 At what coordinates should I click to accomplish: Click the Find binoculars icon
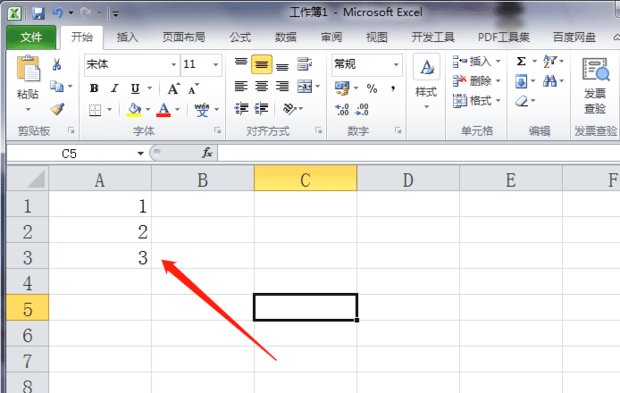click(550, 81)
